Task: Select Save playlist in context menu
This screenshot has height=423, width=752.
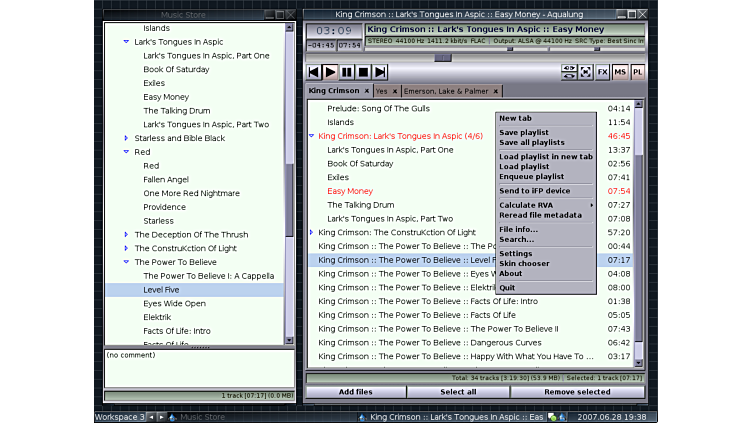Action: [523, 132]
